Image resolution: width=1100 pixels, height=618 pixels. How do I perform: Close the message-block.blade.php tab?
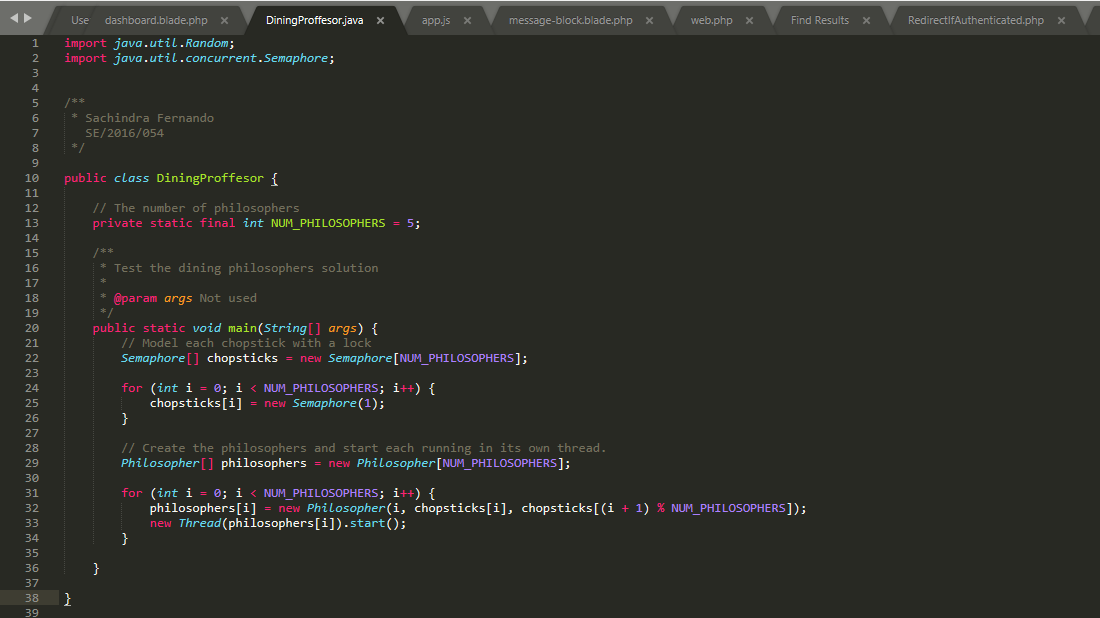click(649, 17)
